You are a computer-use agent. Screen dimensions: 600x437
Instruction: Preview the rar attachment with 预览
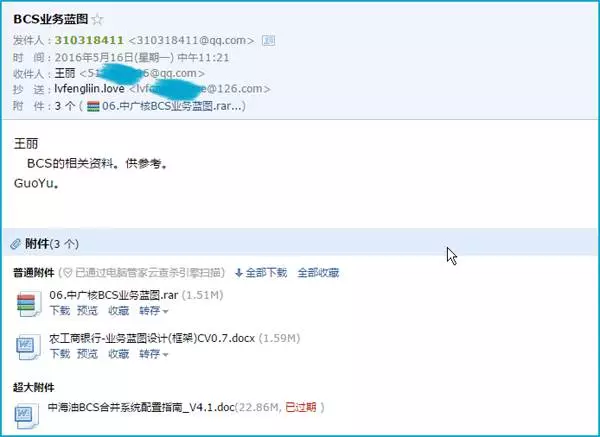(87, 311)
